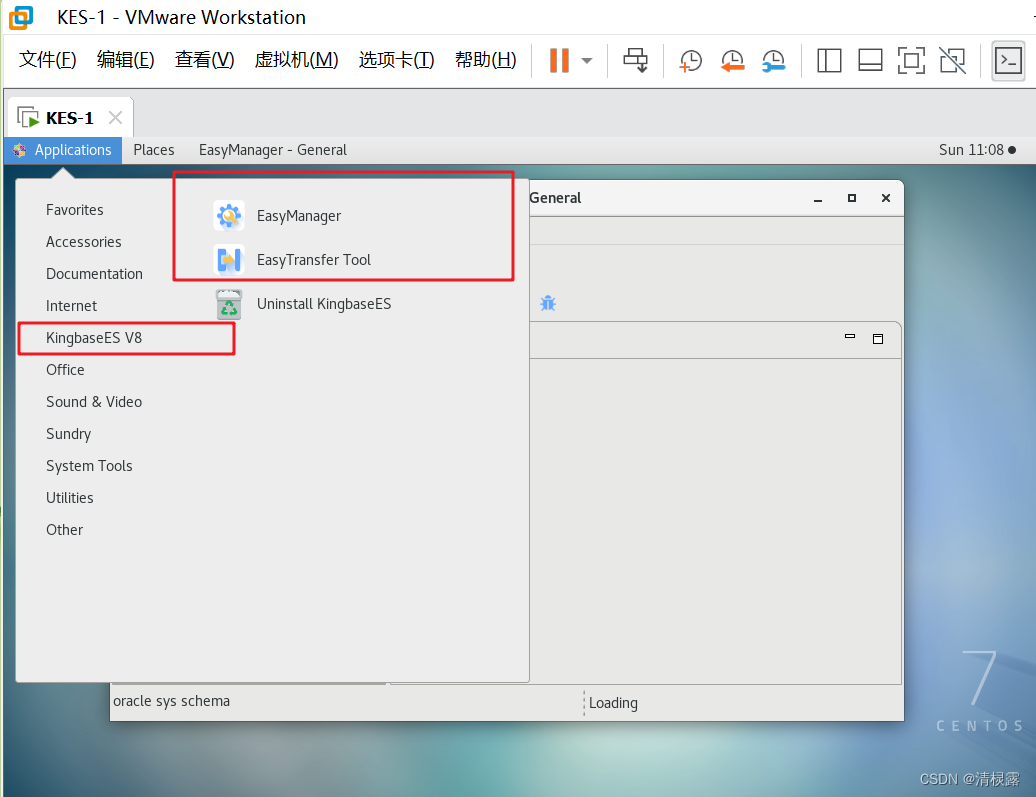Open the snapshot manager

(773, 61)
